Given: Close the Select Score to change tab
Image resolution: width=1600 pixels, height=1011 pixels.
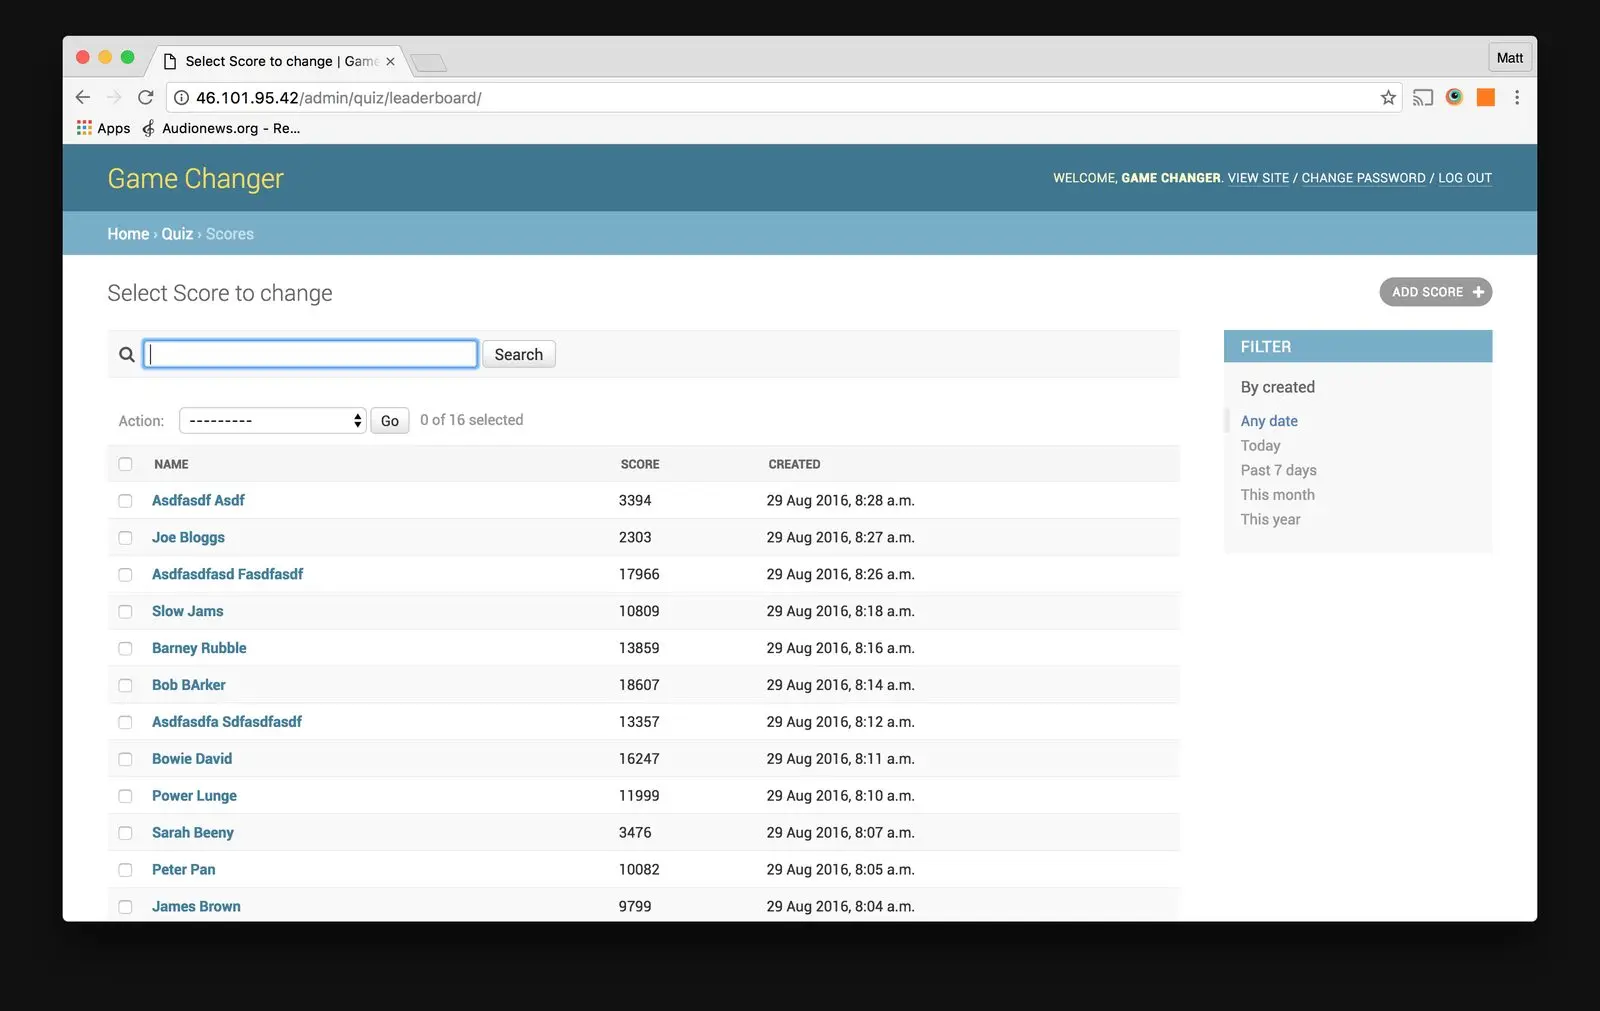Looking at the screenshot, I should click(x=390, y=62).
